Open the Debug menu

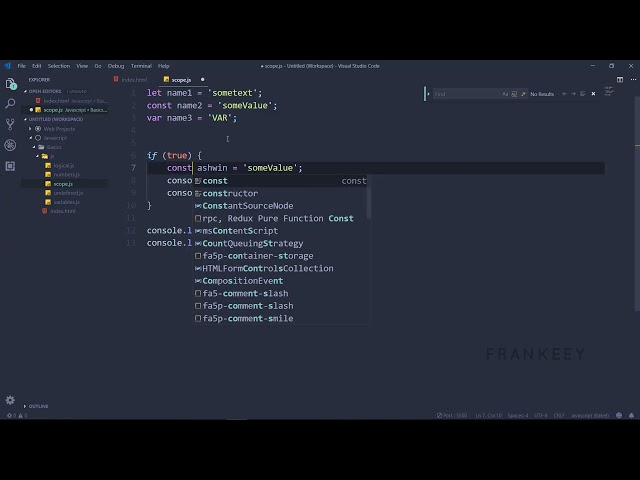pyautogui.click(x=116, y=66)
